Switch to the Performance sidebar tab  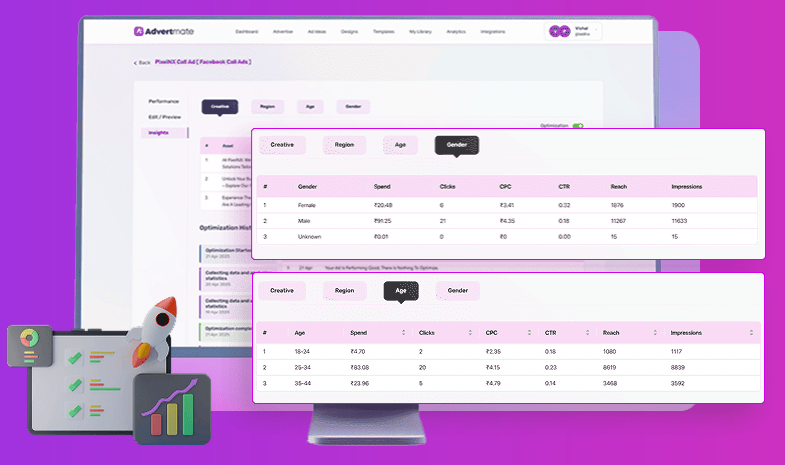coord(164,101)
